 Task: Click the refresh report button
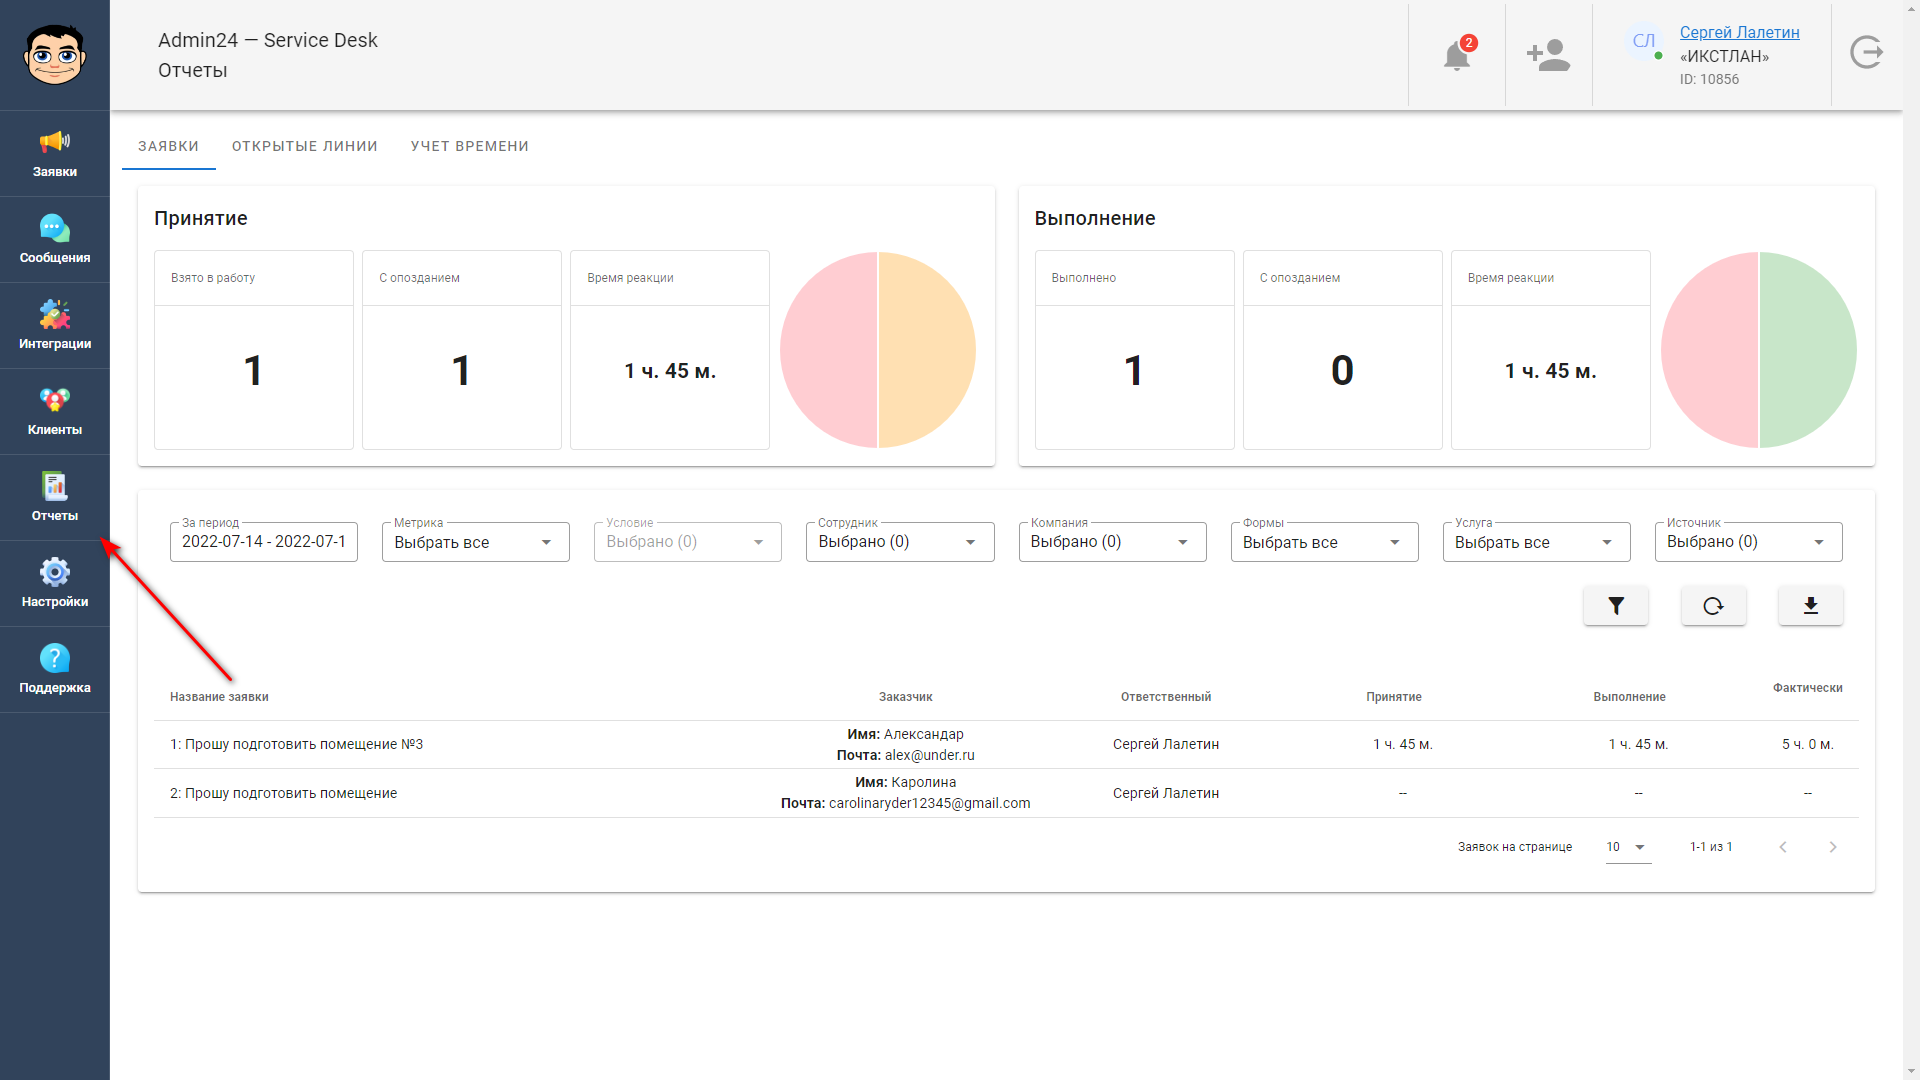[x=1713, y=606]
